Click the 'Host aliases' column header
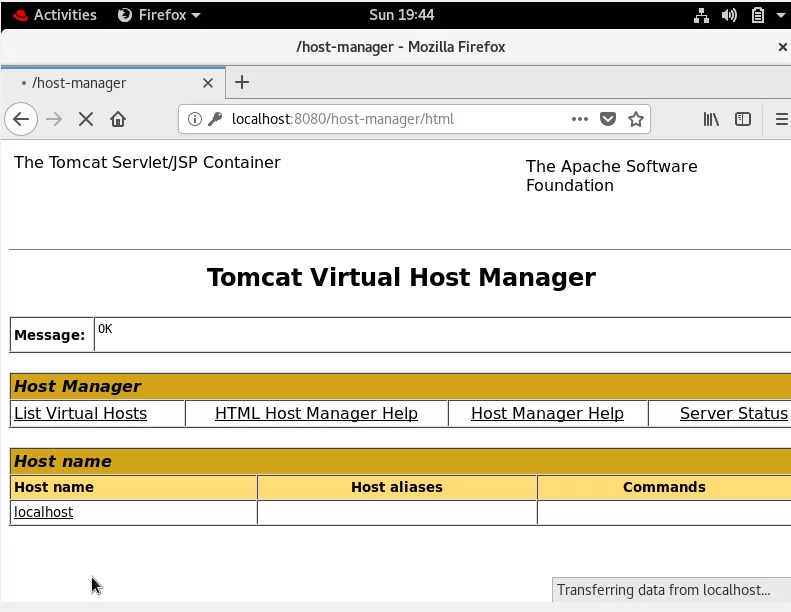Image resolution: width=791 pixels, height=612 pixels. point(397,487)
